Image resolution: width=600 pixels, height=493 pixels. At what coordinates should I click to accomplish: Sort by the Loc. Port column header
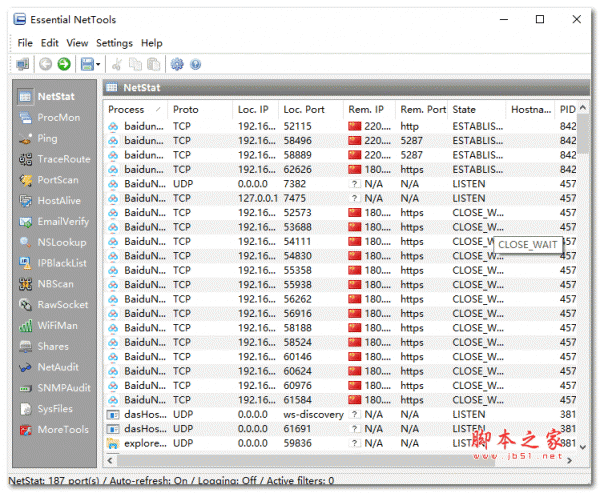point(311,109)
